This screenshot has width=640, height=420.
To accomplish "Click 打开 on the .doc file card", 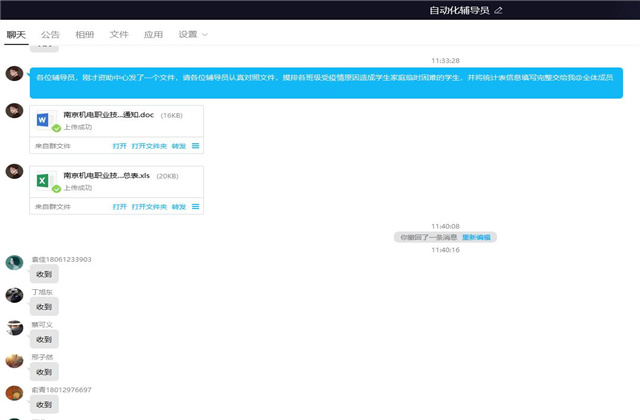I will (120, 146).
